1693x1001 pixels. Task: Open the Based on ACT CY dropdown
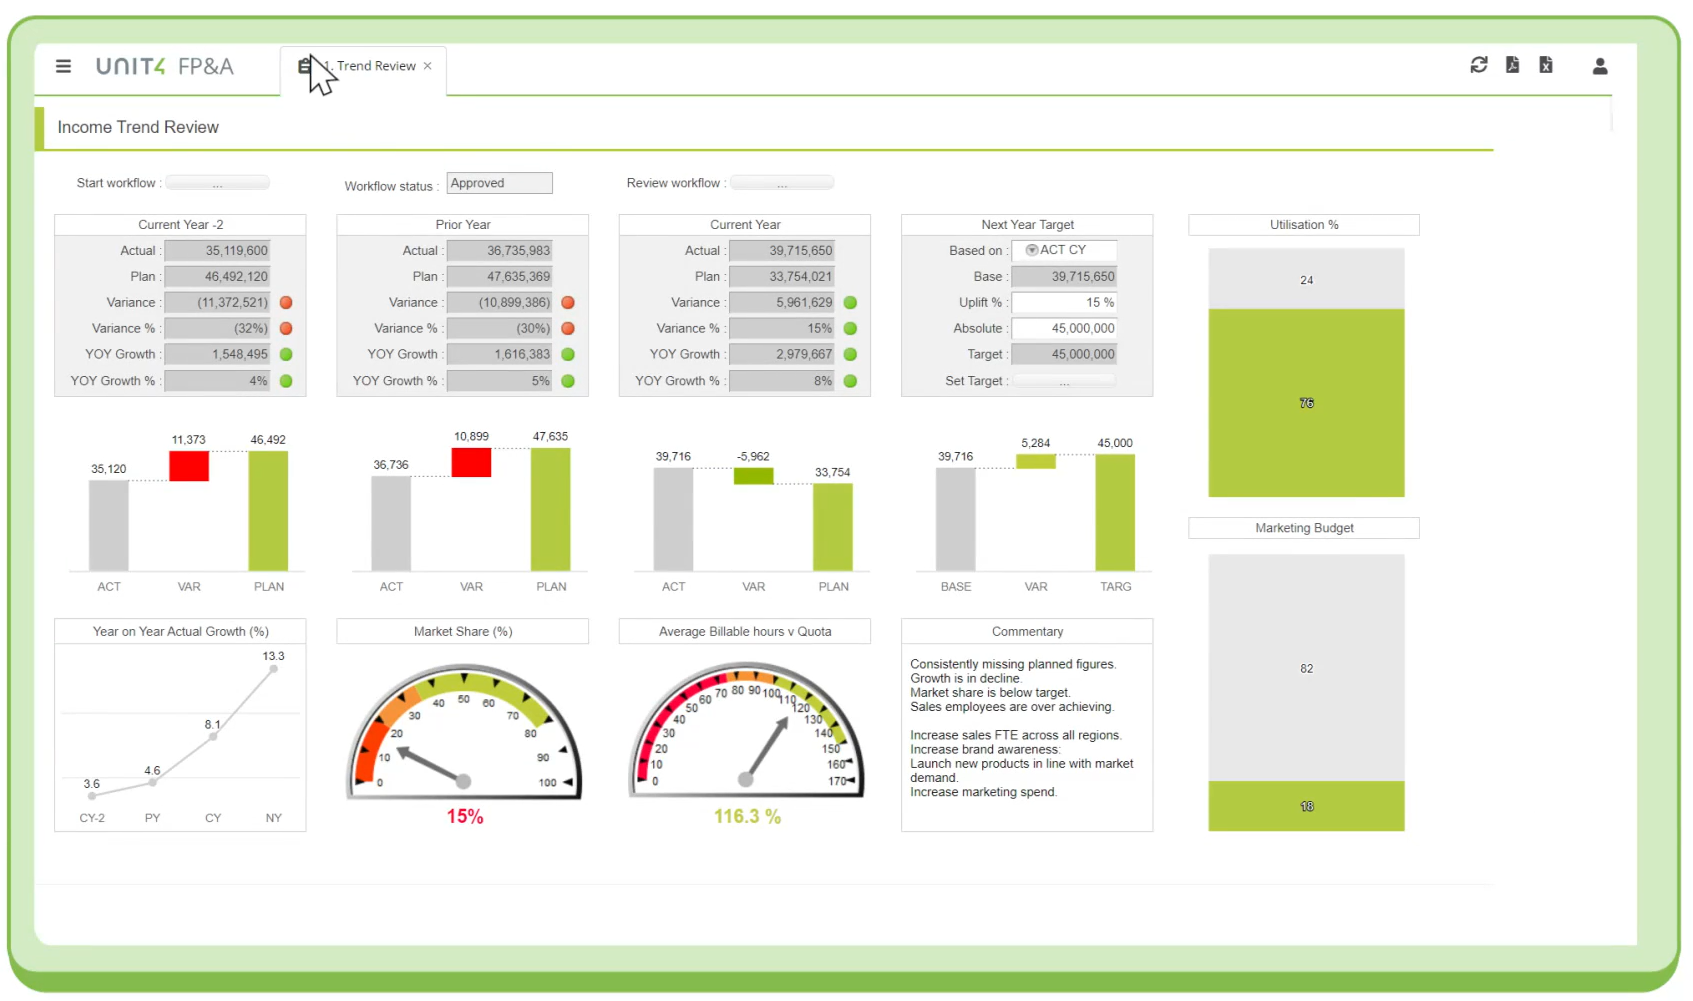coord(1064,250)
